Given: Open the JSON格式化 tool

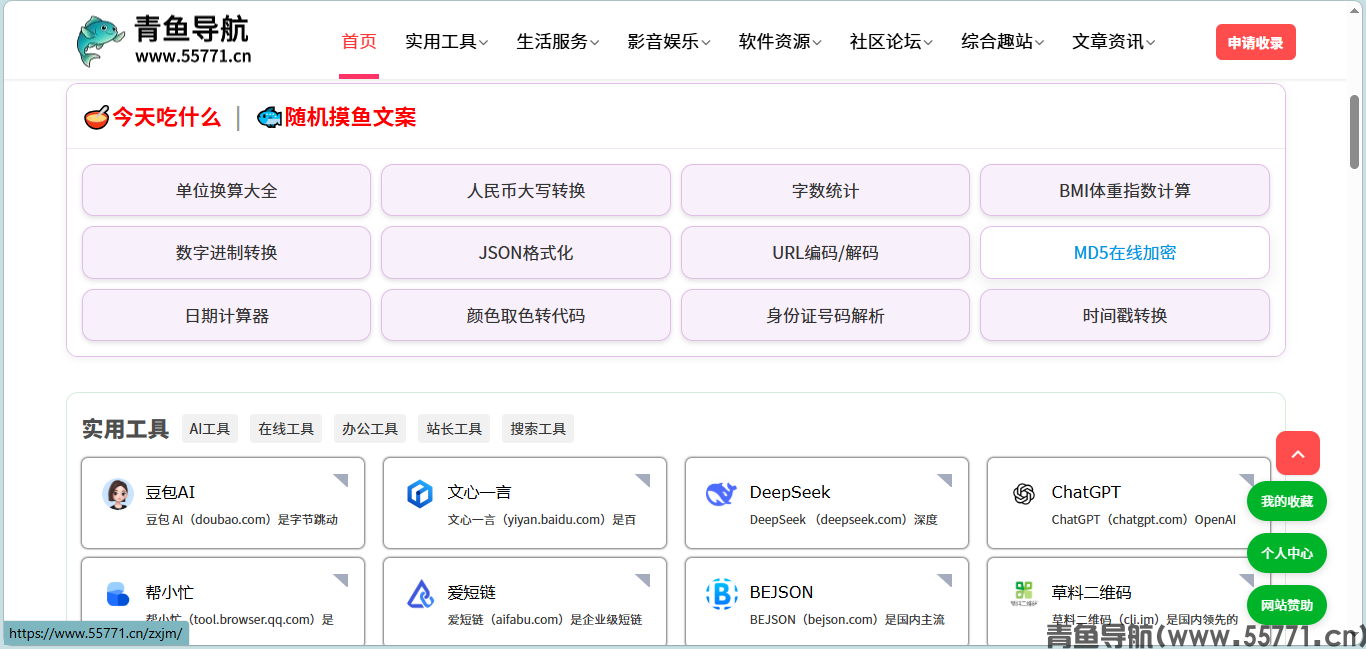Looking at the screenshot, I should pyautogui.click(x=526, y=253).
